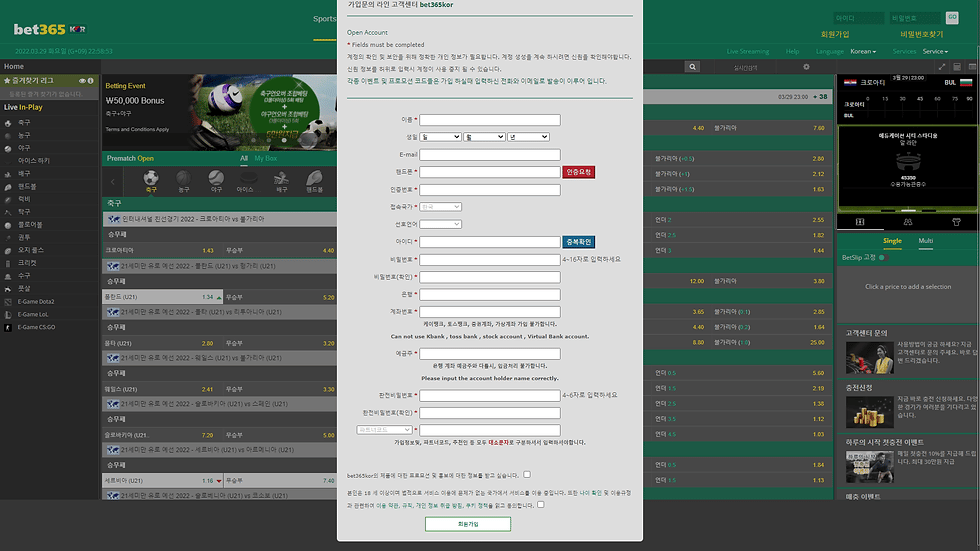Viewport: 980px width, 551px height.
Task: Open the Korean language dropdown in header
Action: tap(863, 51)
